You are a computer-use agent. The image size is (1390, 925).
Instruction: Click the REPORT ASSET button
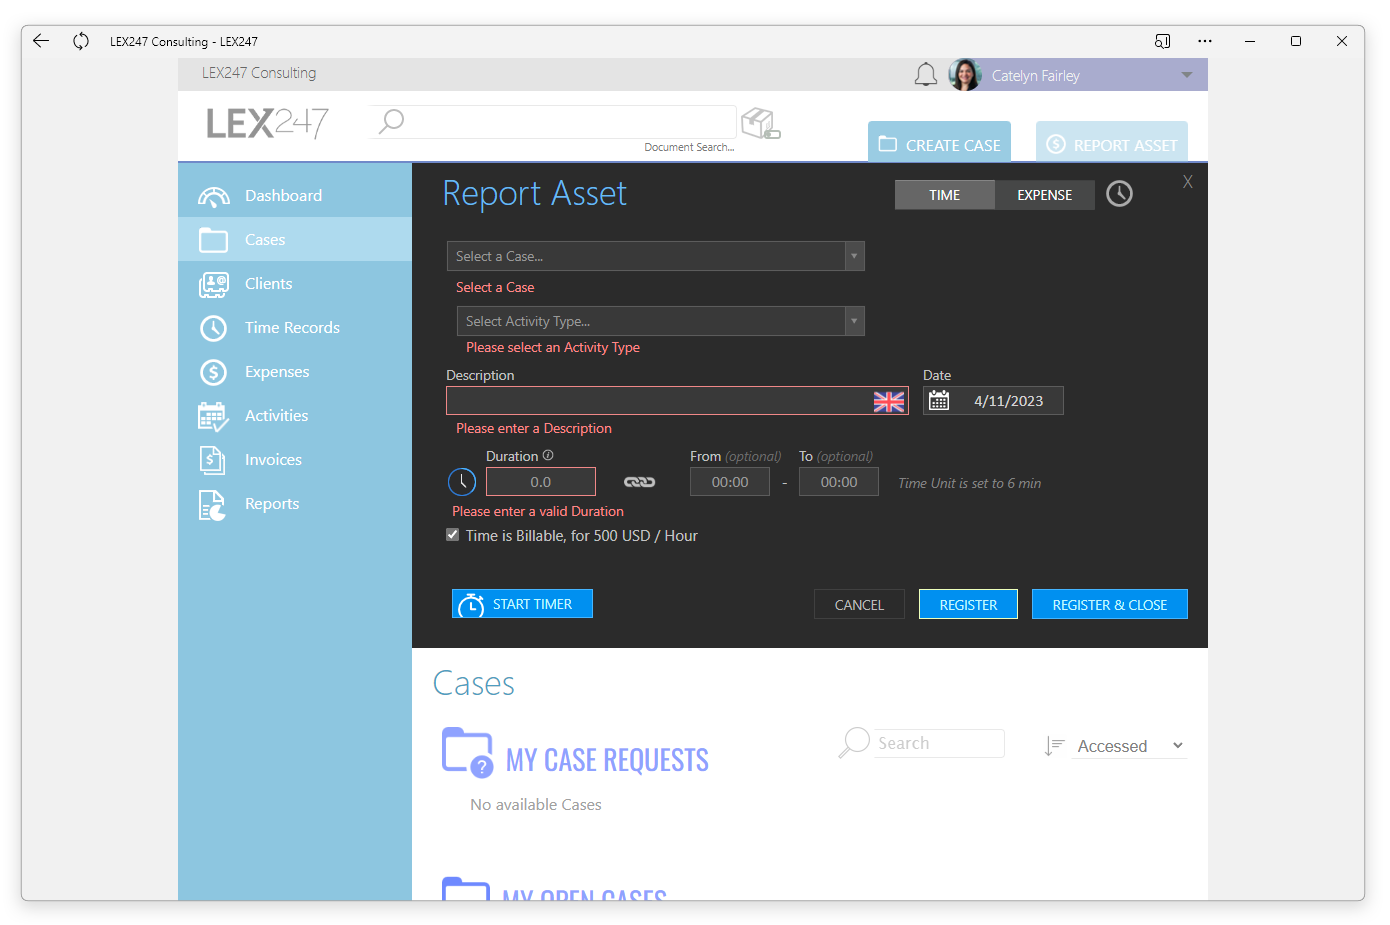pos(1112,144)
